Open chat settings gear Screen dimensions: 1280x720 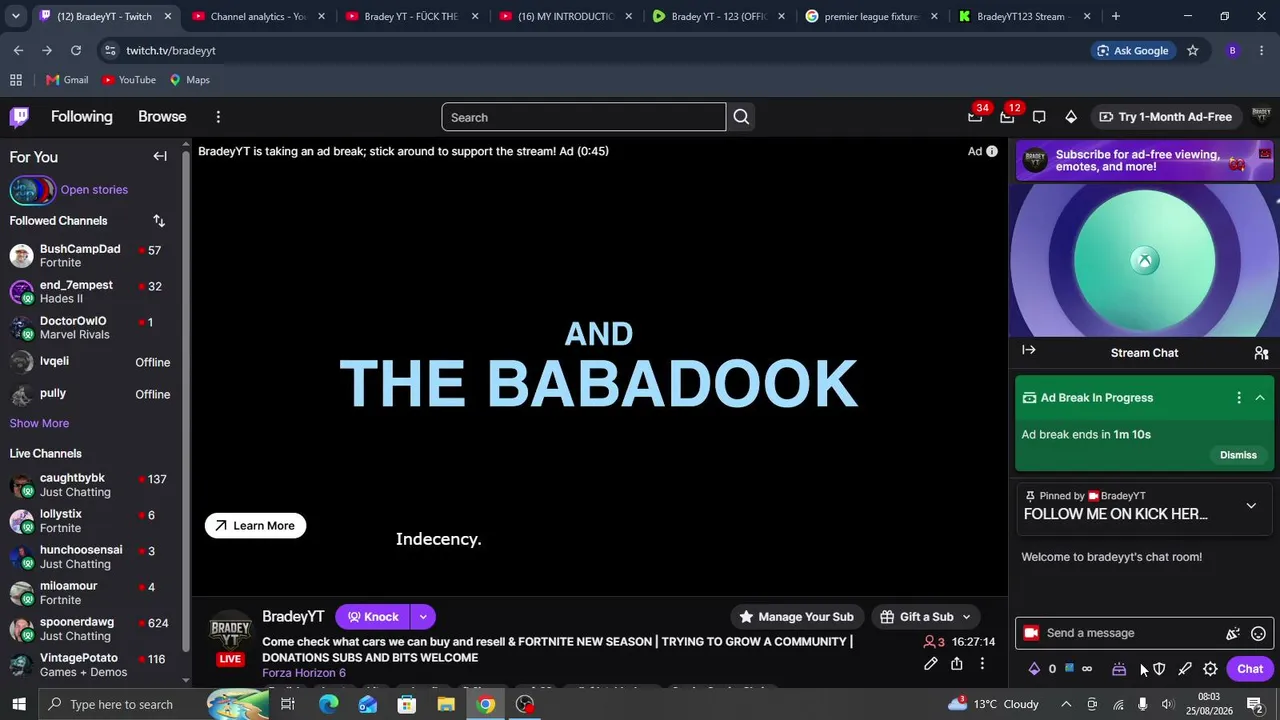[x=1210, y=669]
